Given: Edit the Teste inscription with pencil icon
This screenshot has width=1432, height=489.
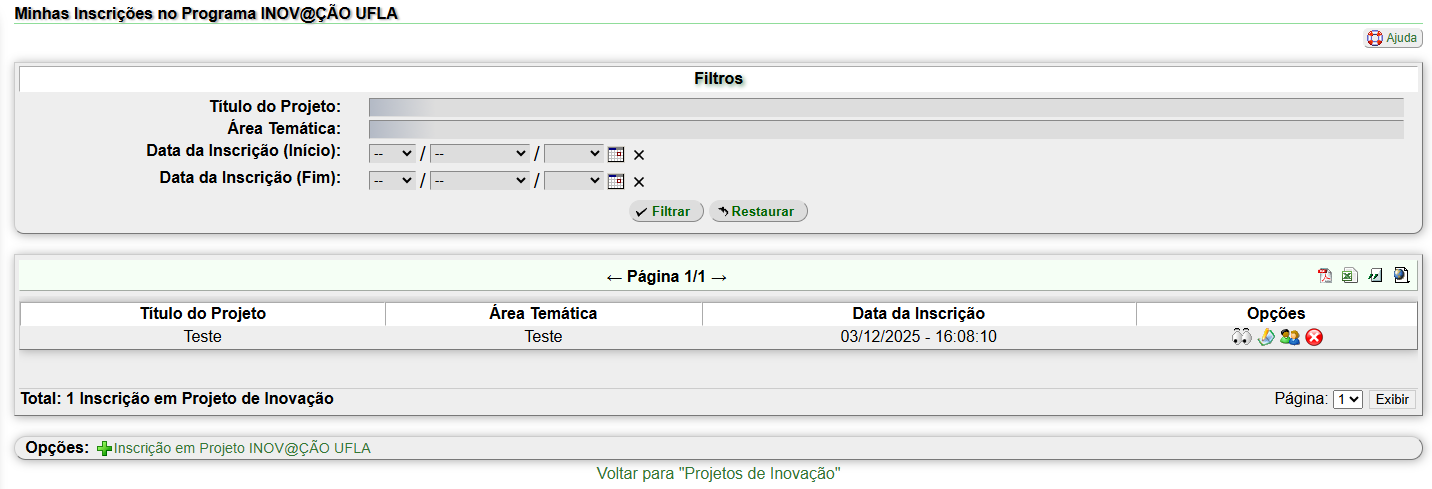Looking at the screenshot, I should coord(1265,338).
